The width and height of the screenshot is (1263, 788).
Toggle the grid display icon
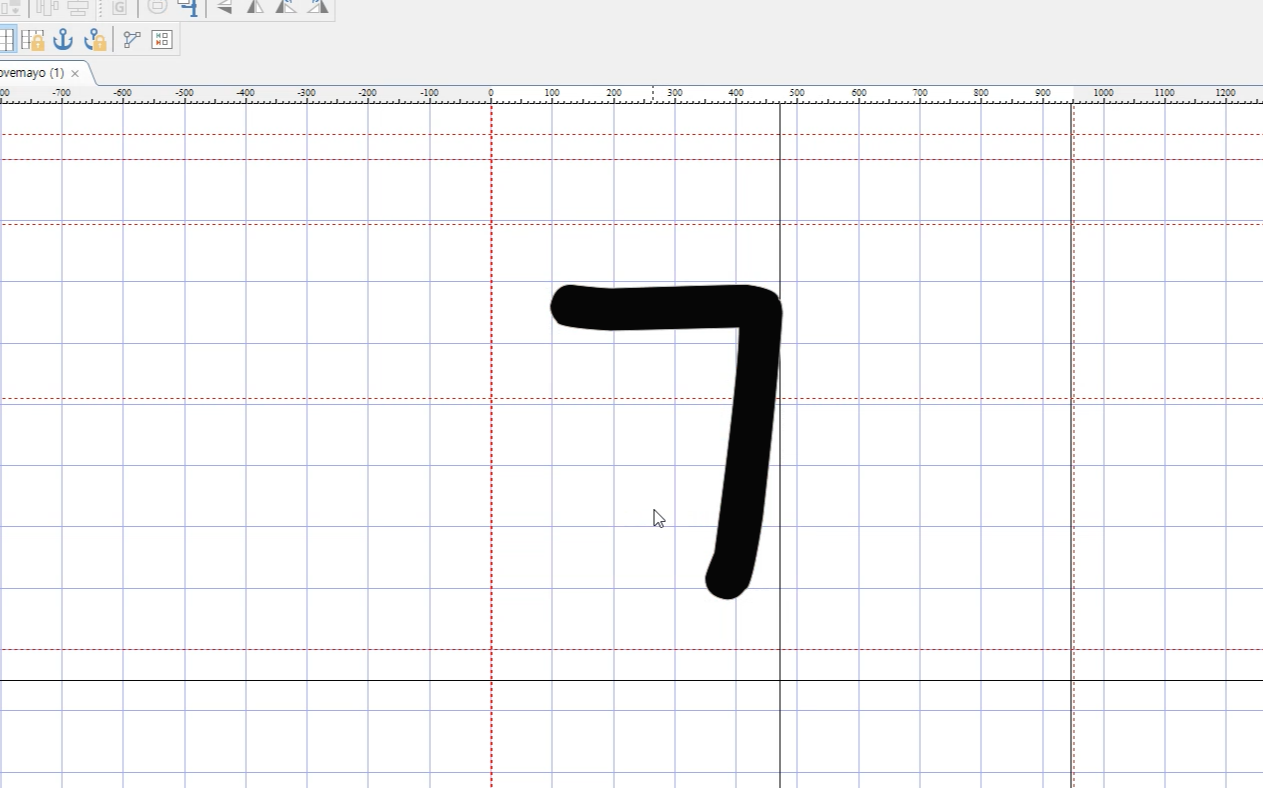click(5, 40)
